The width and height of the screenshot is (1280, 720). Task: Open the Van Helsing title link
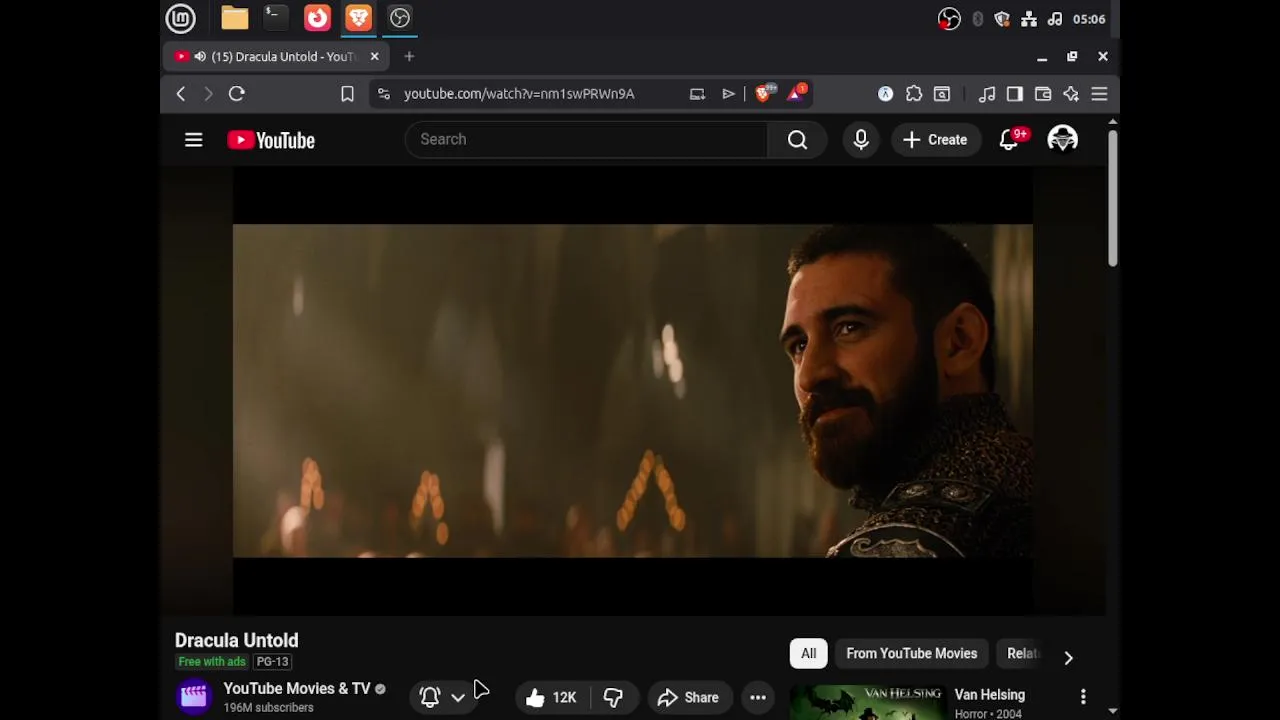point(990,695)
